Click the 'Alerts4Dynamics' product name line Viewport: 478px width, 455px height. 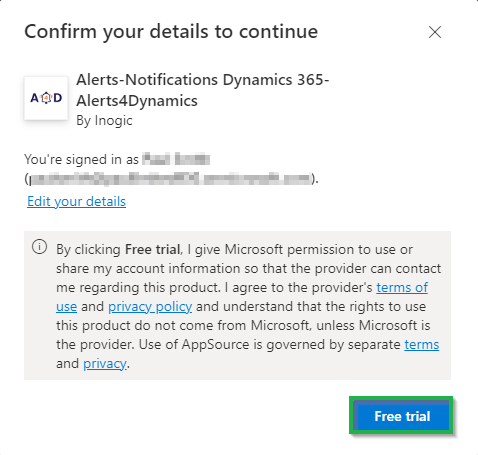137,101
